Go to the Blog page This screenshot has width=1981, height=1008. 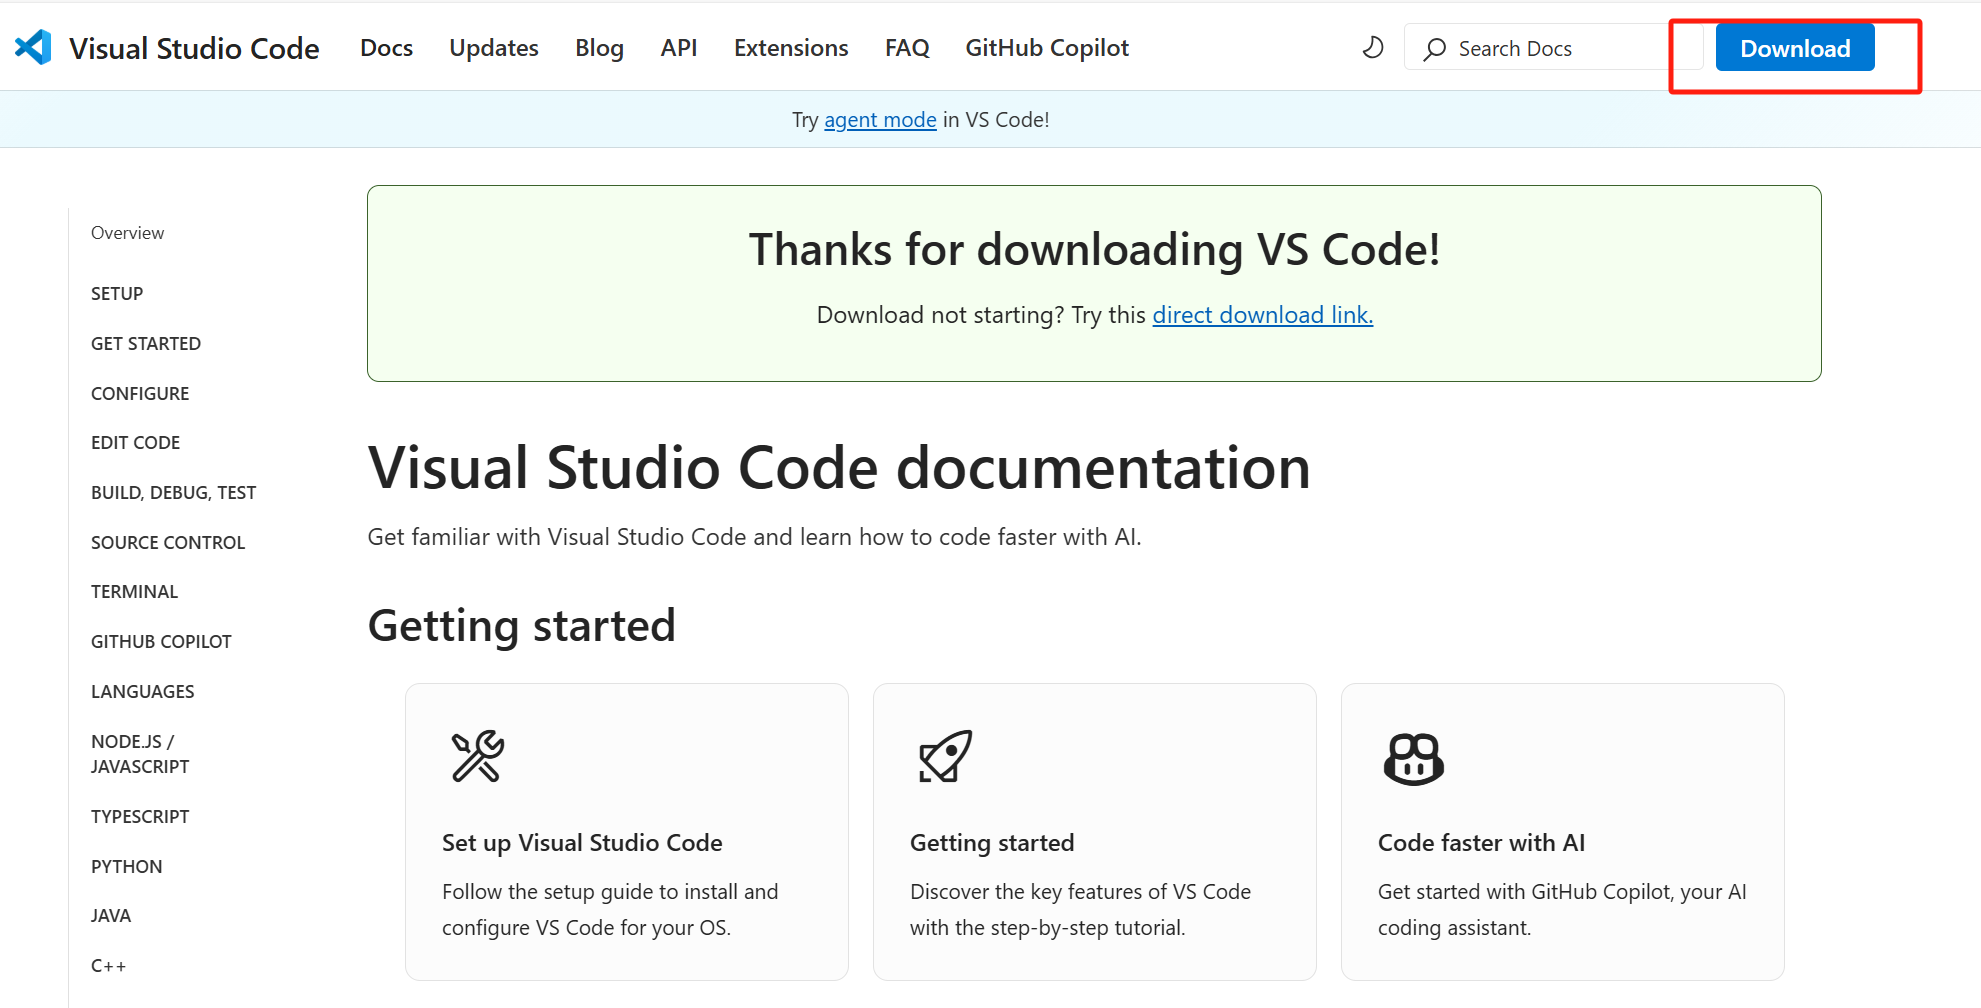[599, 48]
